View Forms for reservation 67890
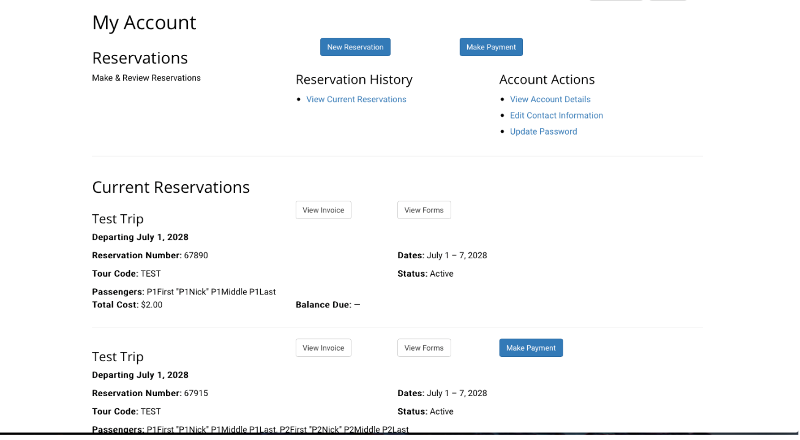 pos(424,210)
